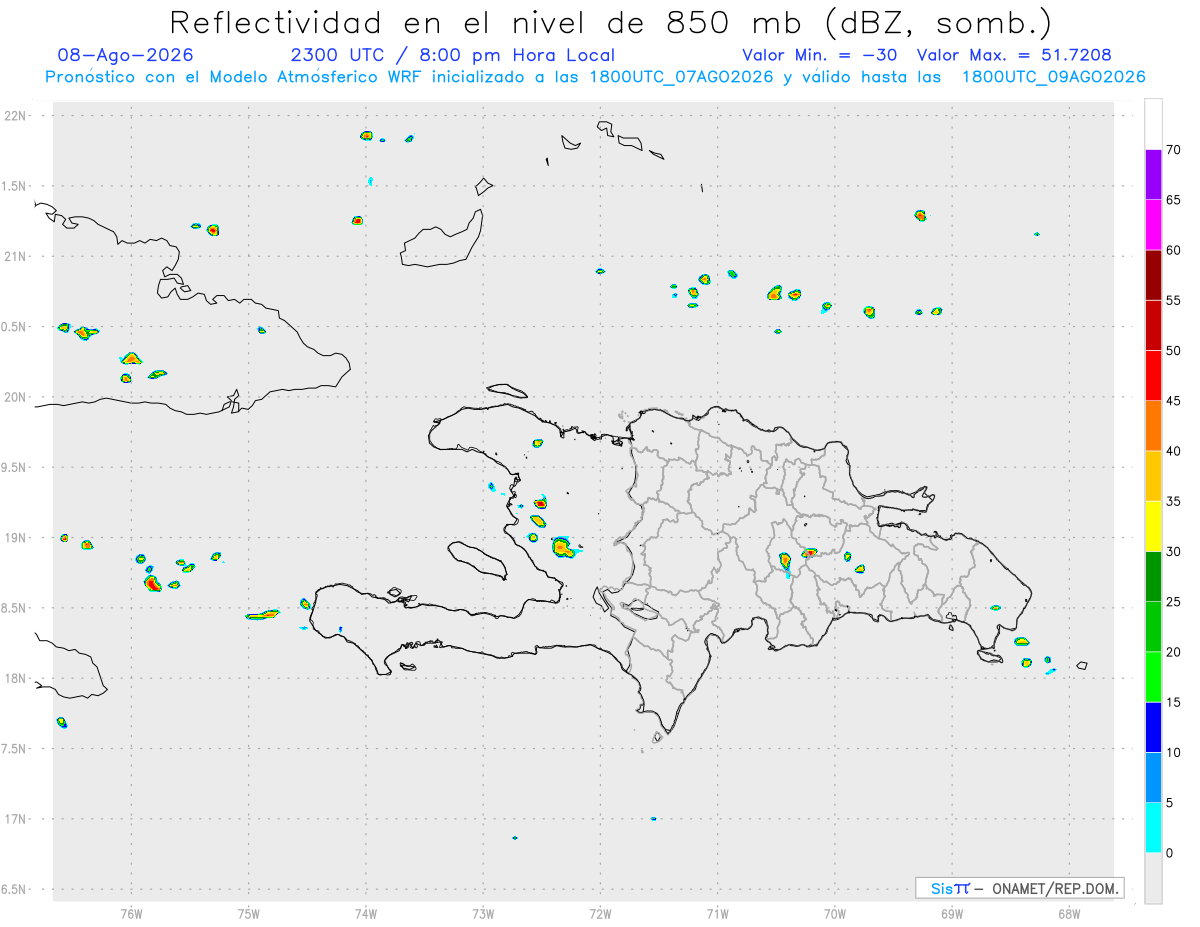1200x927 pixels.
Task: Click the longitude axis label '68W'
Action: (1069, 913)
